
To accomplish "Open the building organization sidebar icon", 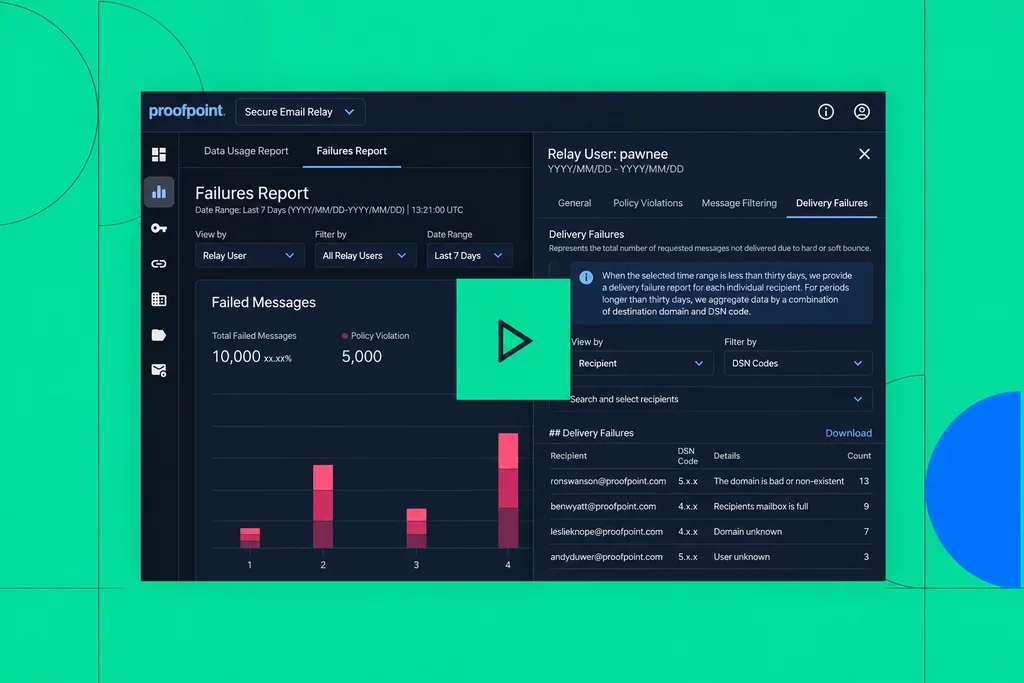I will pos(159,299).
